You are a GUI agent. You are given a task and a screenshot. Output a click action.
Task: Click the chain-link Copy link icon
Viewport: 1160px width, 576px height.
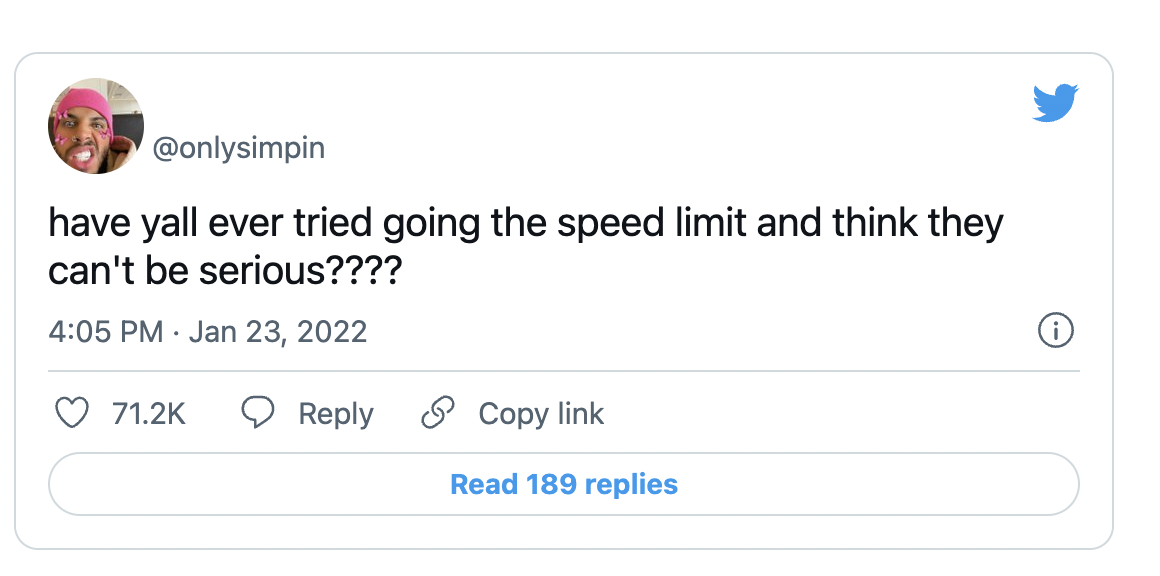pos(437,412)
